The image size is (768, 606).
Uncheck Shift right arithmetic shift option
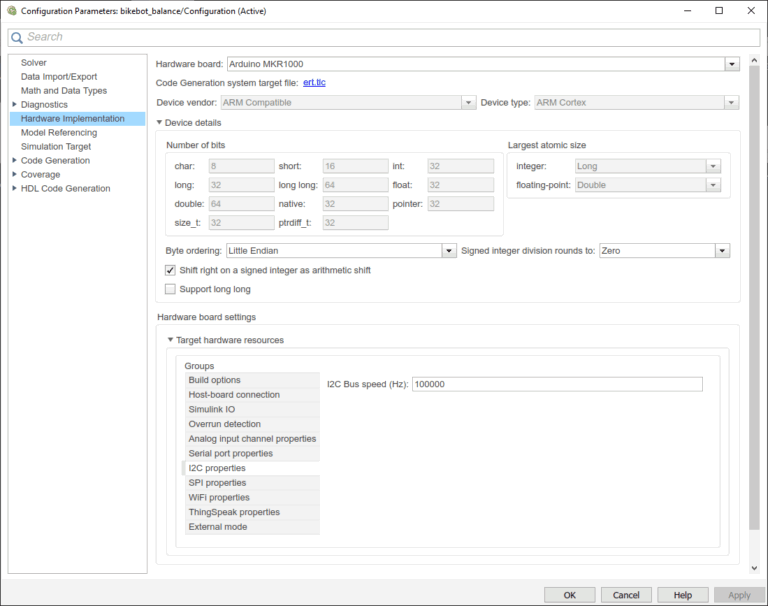point(170,270)
